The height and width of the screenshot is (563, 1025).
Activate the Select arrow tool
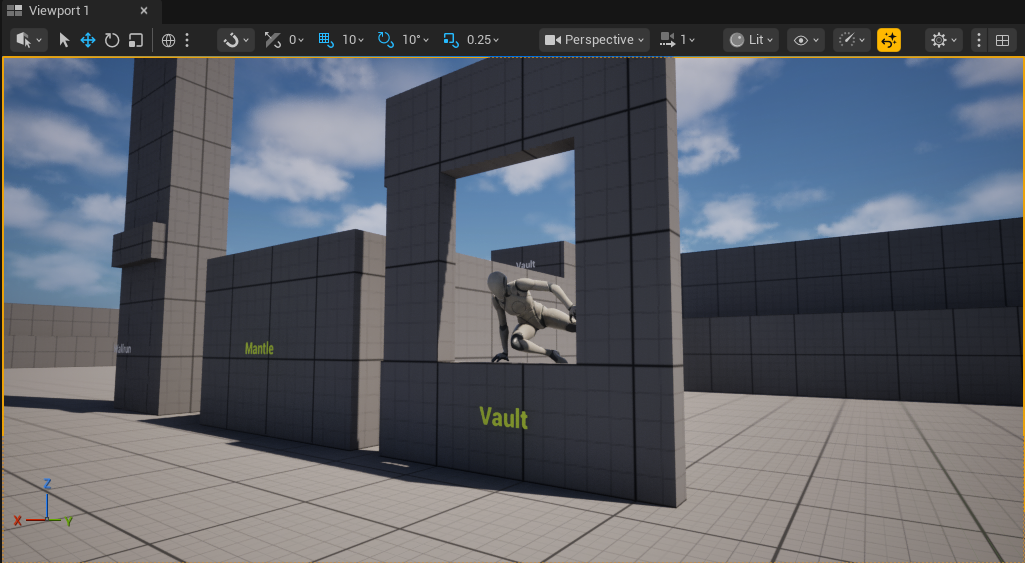click(64, 40)
